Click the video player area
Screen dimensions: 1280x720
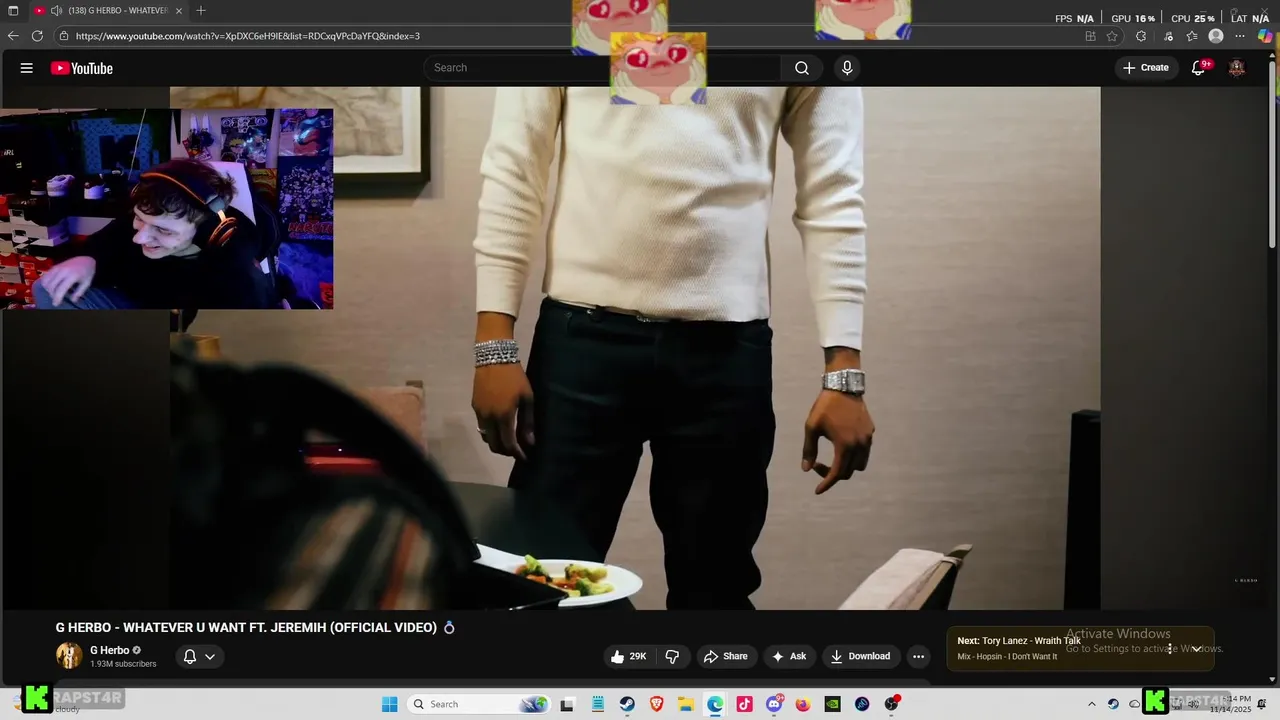(635, 348)
